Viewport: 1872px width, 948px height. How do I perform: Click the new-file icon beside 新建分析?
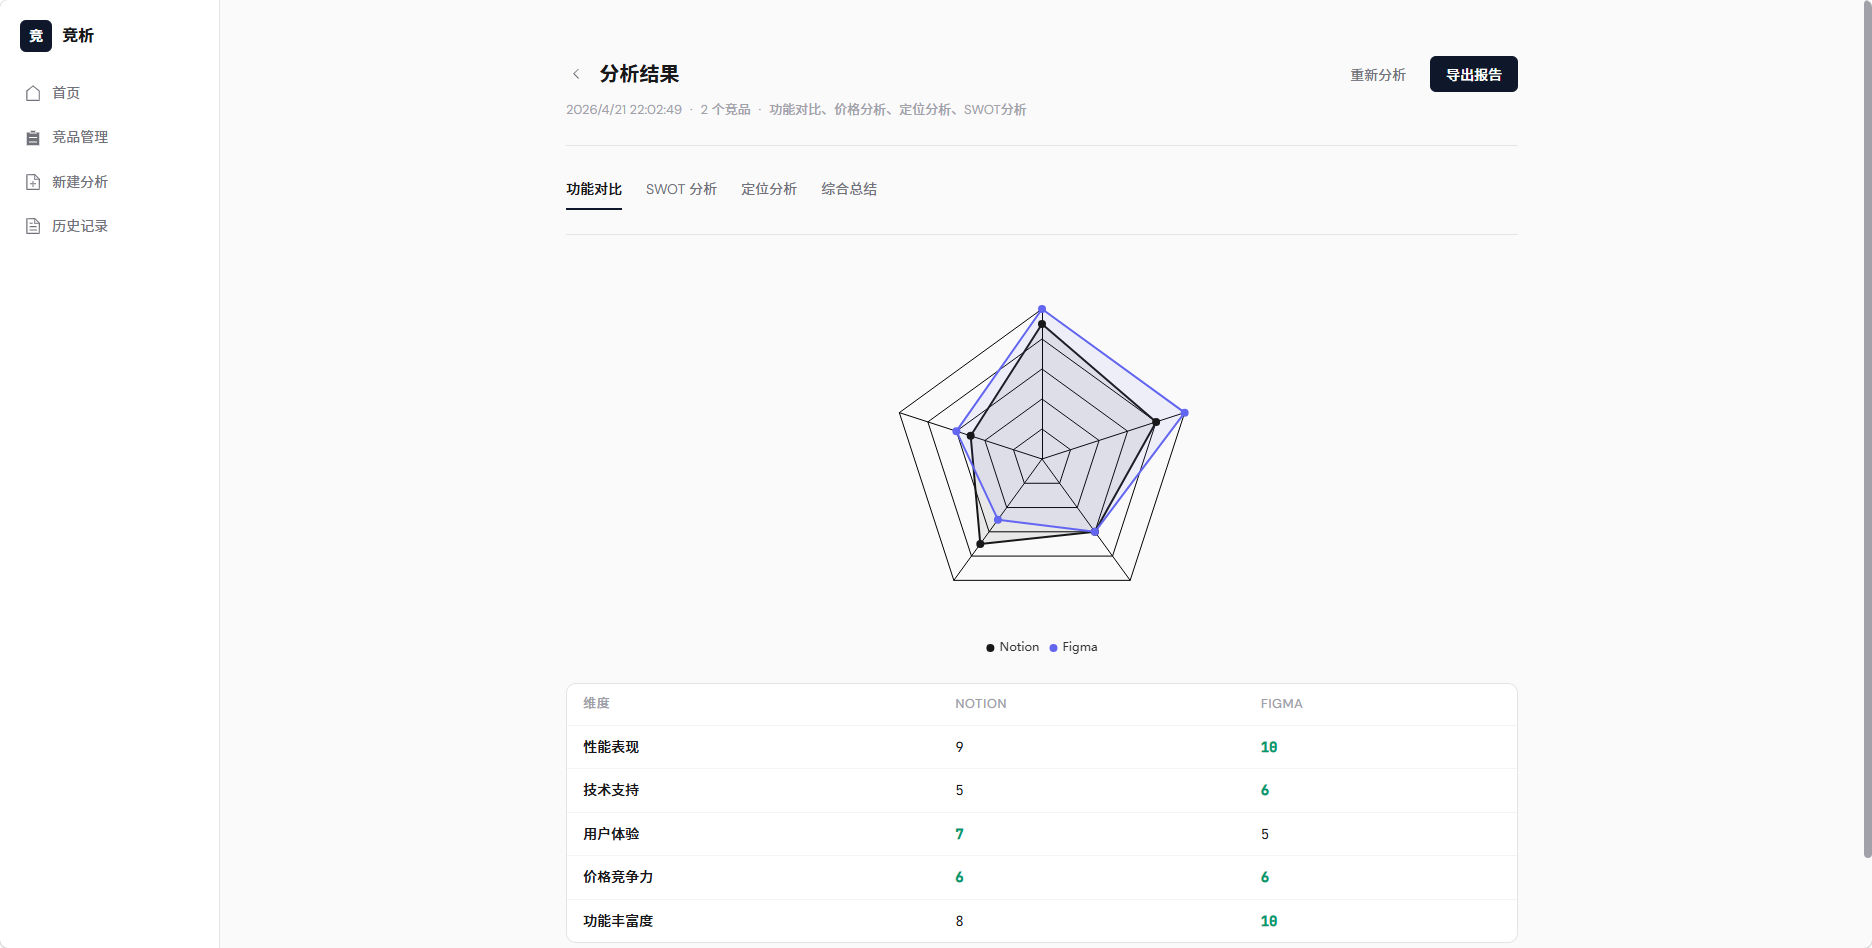point(33,182)
